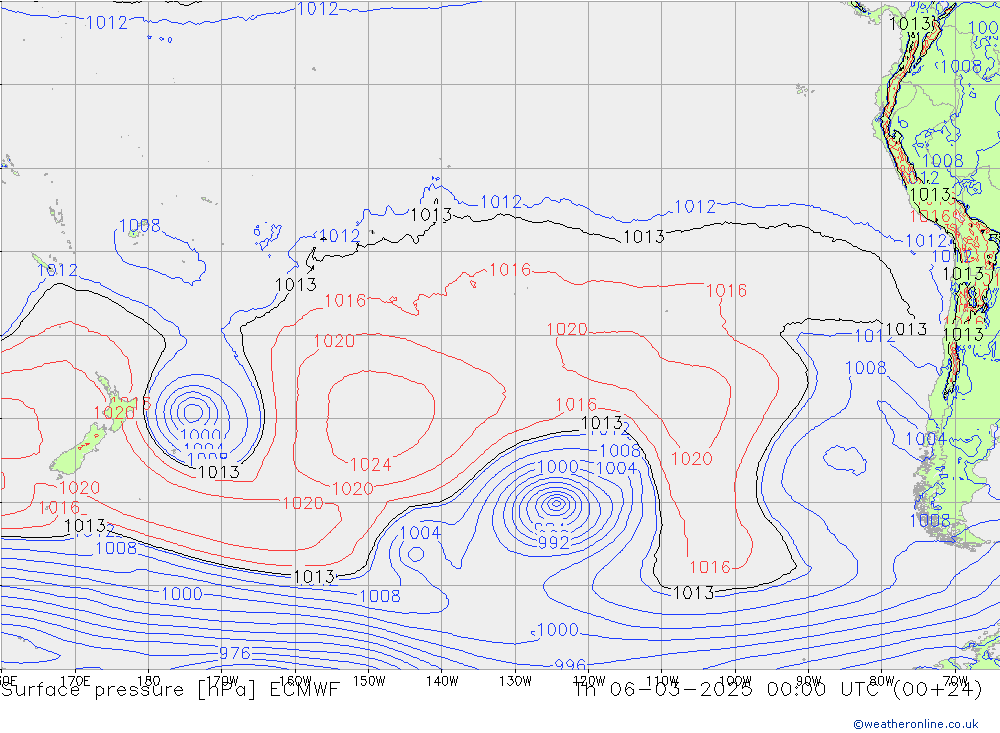The width and height of the screenshot is (1000, 733).
Task: Click the 140W longitude label
Action: coord(442,680)
